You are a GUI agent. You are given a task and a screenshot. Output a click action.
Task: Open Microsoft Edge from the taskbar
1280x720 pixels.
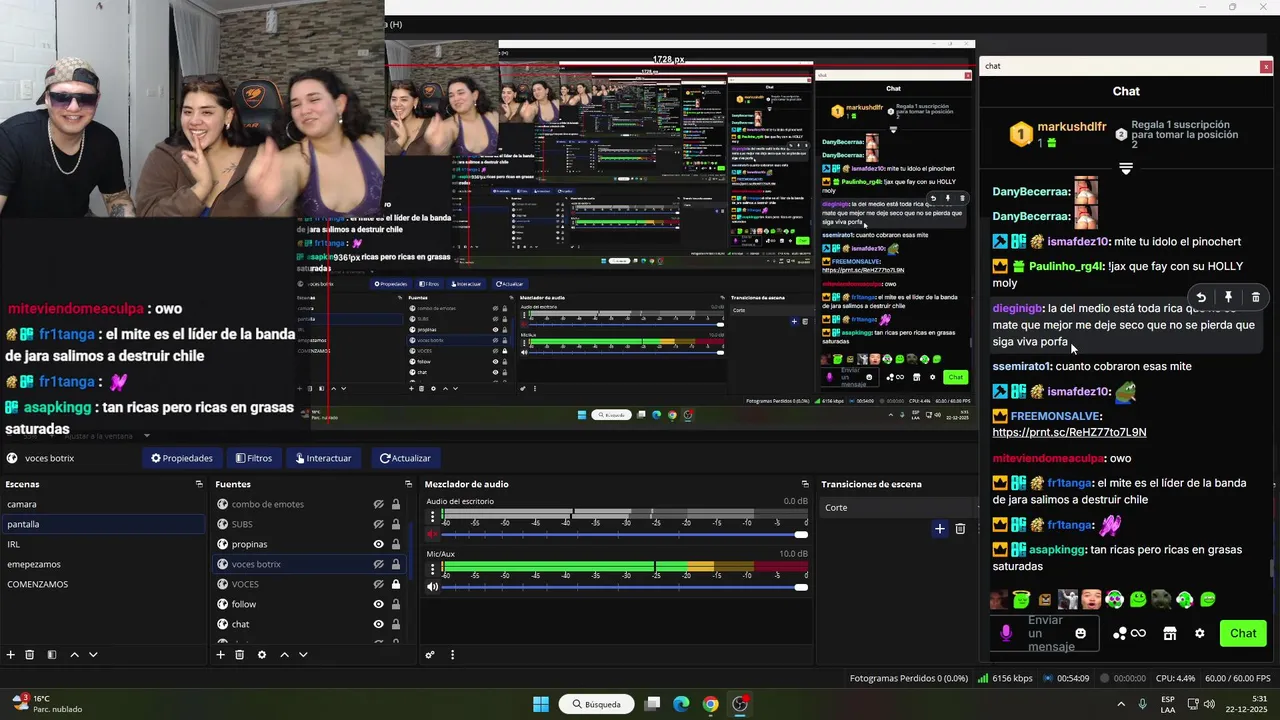[681, 704]
